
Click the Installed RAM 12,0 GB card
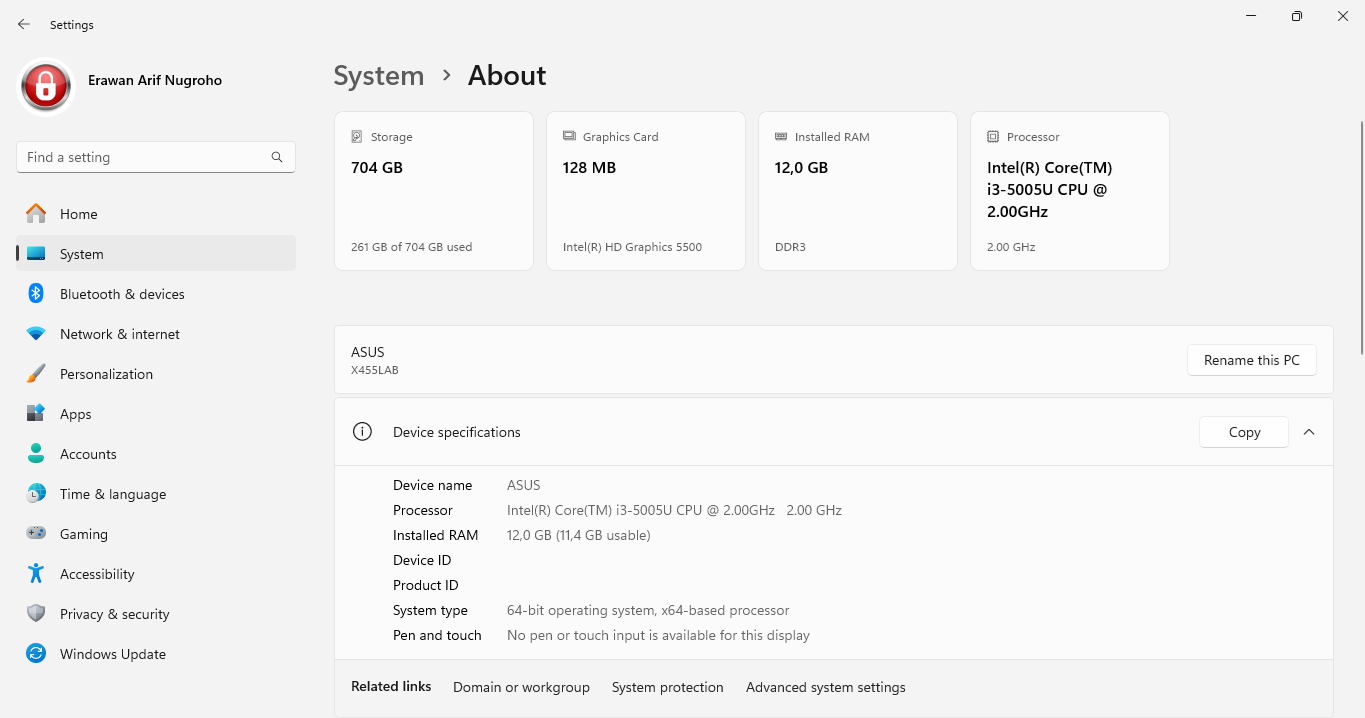click(x=858, y=191)
